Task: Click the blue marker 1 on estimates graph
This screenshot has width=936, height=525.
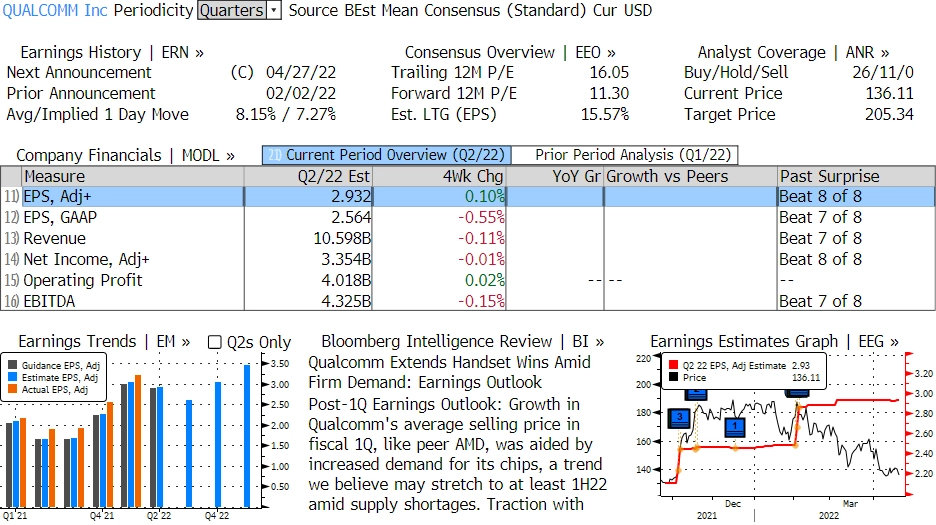Action: (735, 427)
